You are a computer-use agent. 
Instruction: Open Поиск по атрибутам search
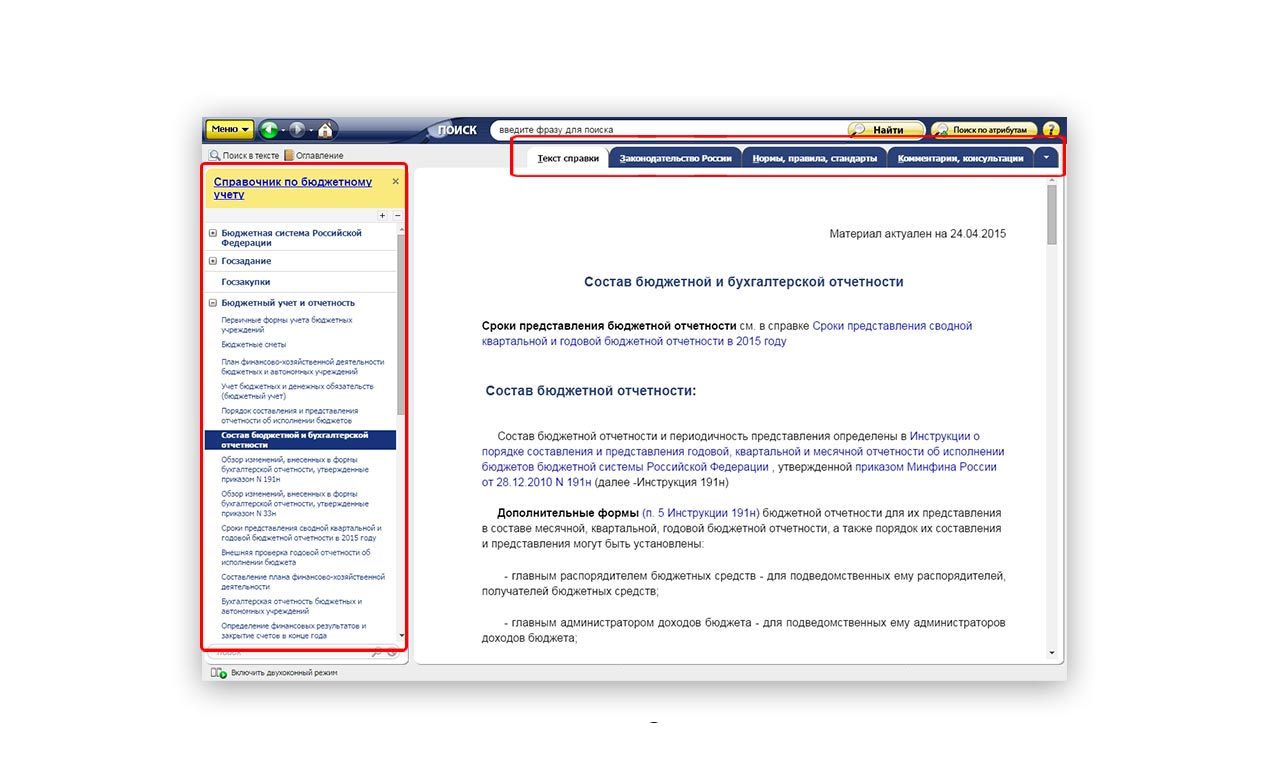983,129
